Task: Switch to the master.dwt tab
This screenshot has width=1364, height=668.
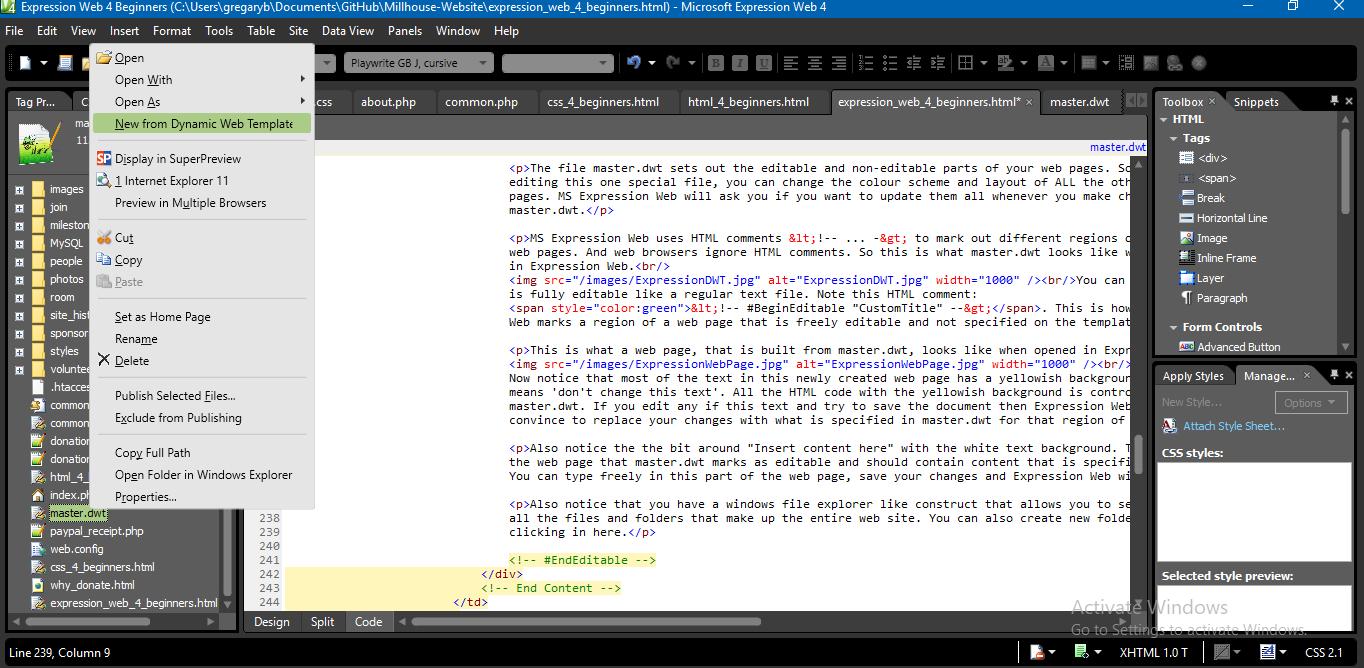Action: 1079,102
